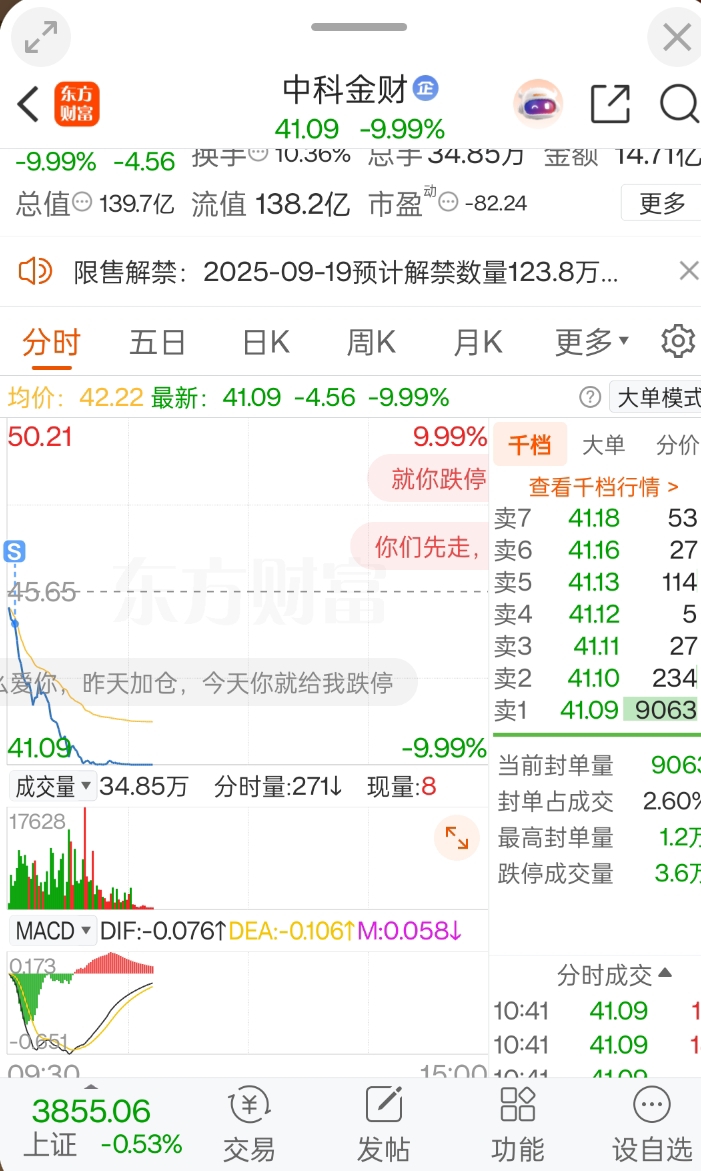Click the 卖3 41.11 order row
701x1171 pixels.
(596, 645)
